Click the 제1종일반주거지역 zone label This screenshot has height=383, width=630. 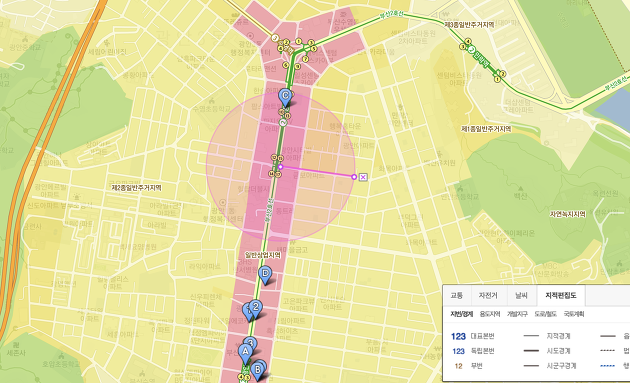click(486, 129)
